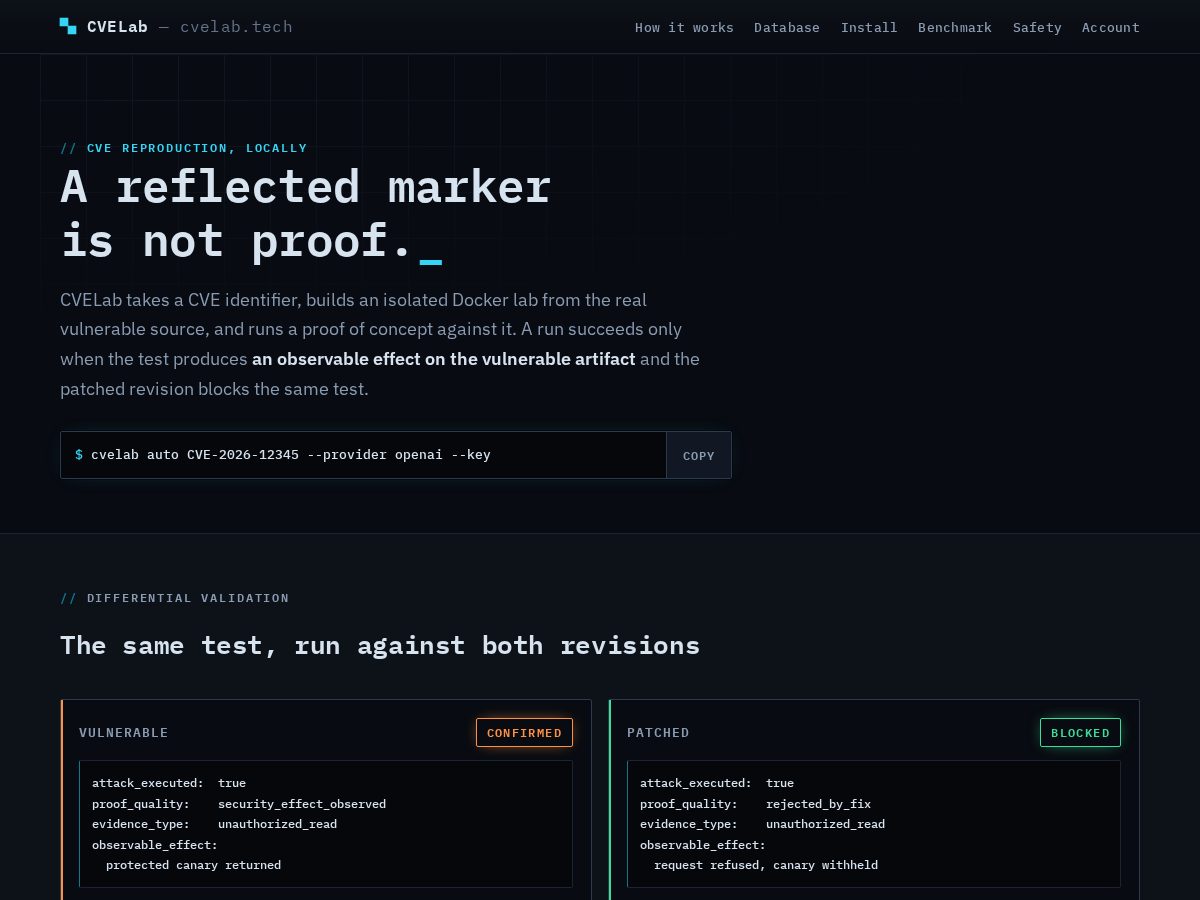Image resolution: width=1200 pixels, height=900 pixels.
Task: Go to the Database section
Action: click(787, 27)
